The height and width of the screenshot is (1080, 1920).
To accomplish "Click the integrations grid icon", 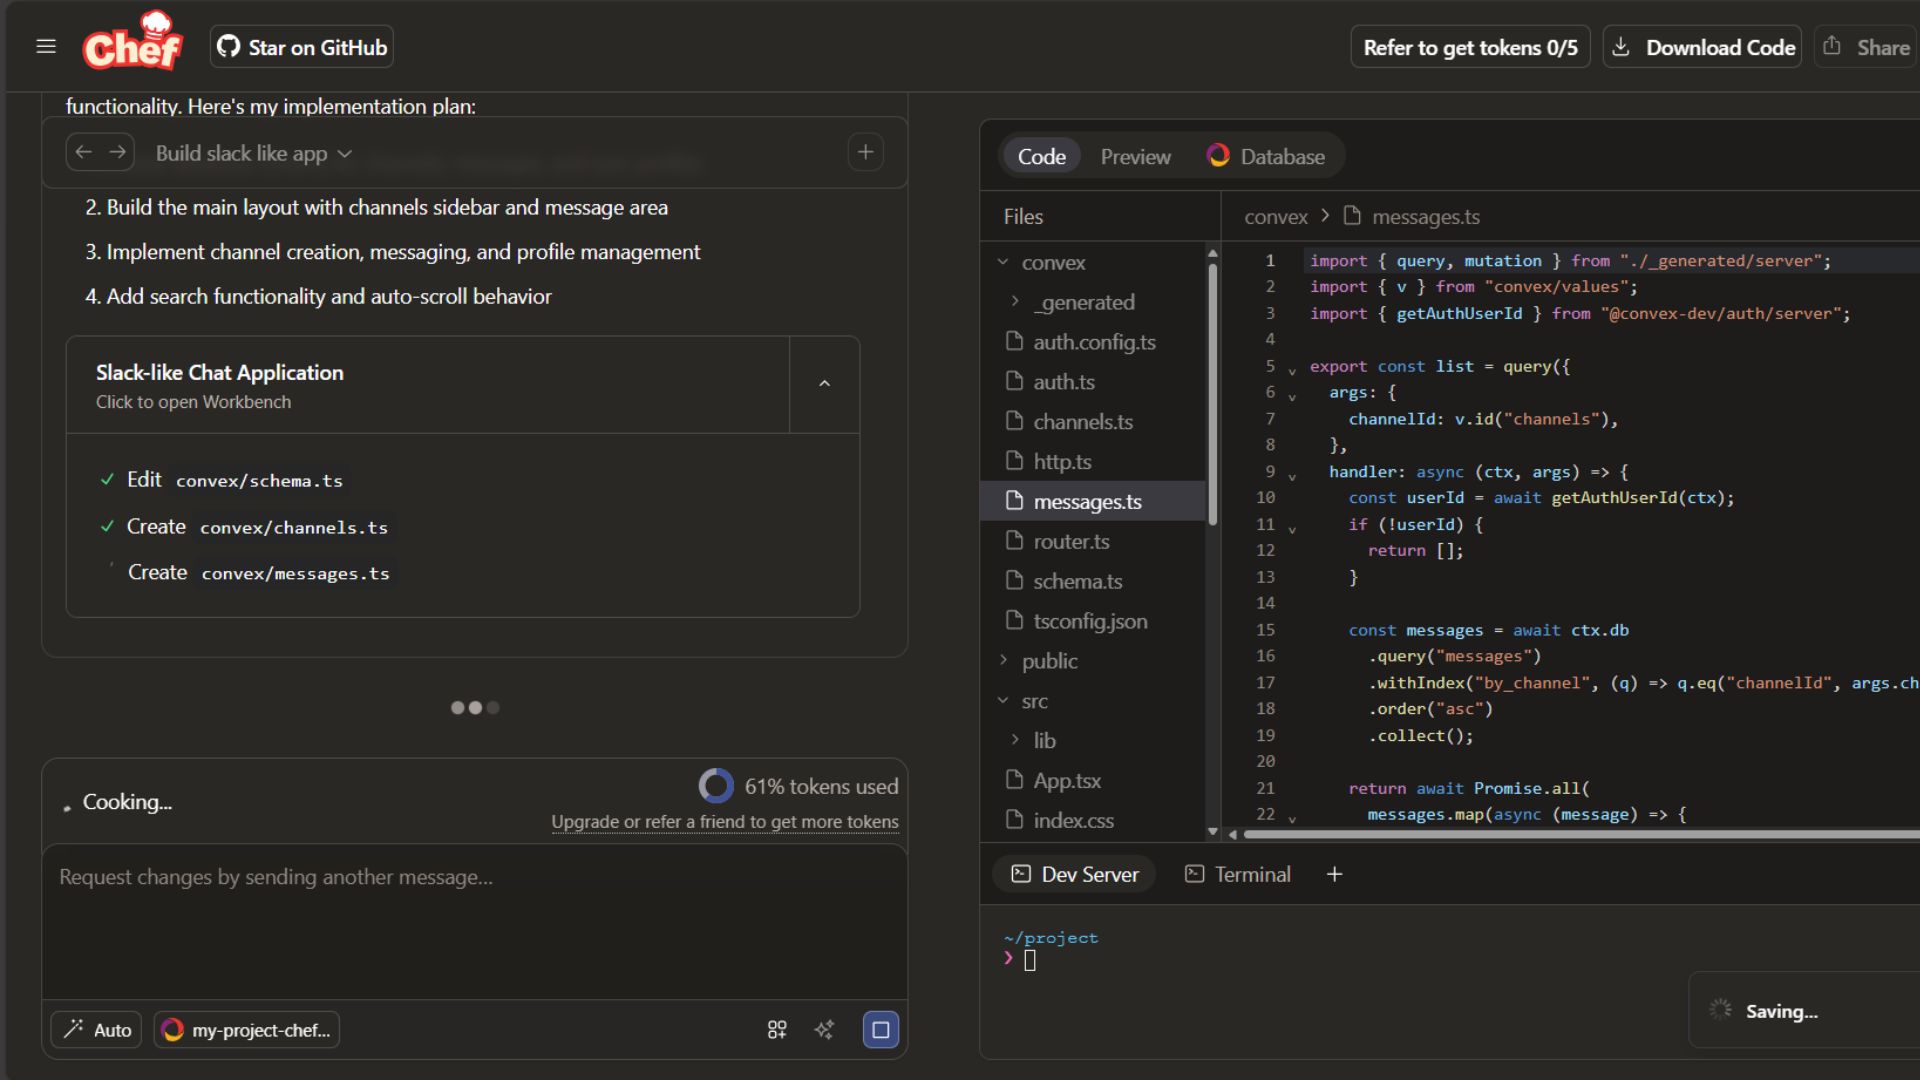I will point(777,1030).
